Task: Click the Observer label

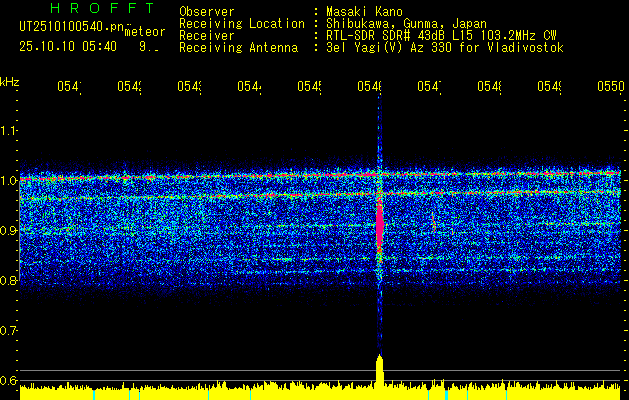Action: coord(207,11)
